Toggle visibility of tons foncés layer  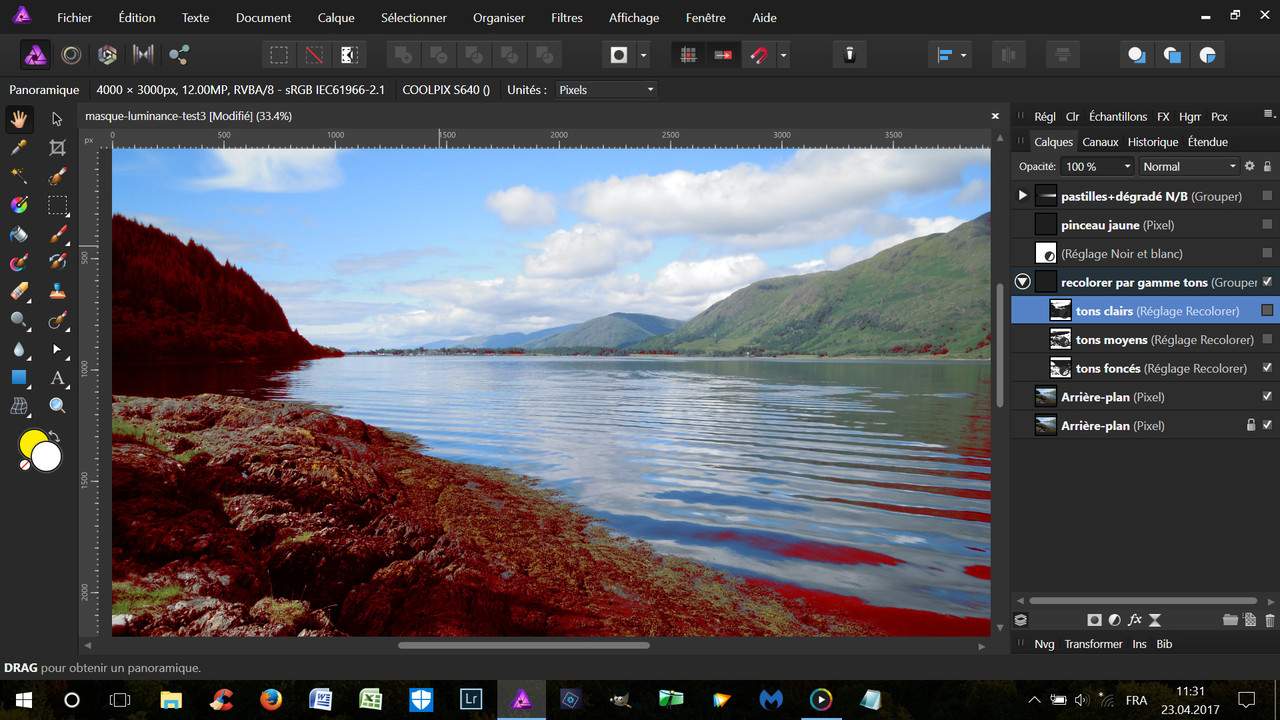1267,368
